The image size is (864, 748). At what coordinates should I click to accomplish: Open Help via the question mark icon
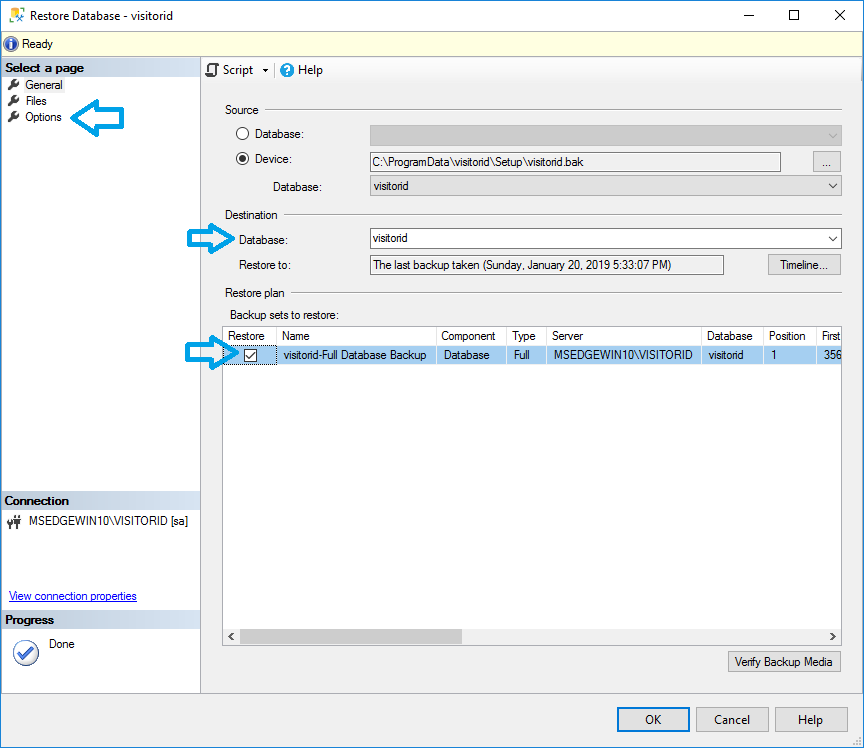287,70
